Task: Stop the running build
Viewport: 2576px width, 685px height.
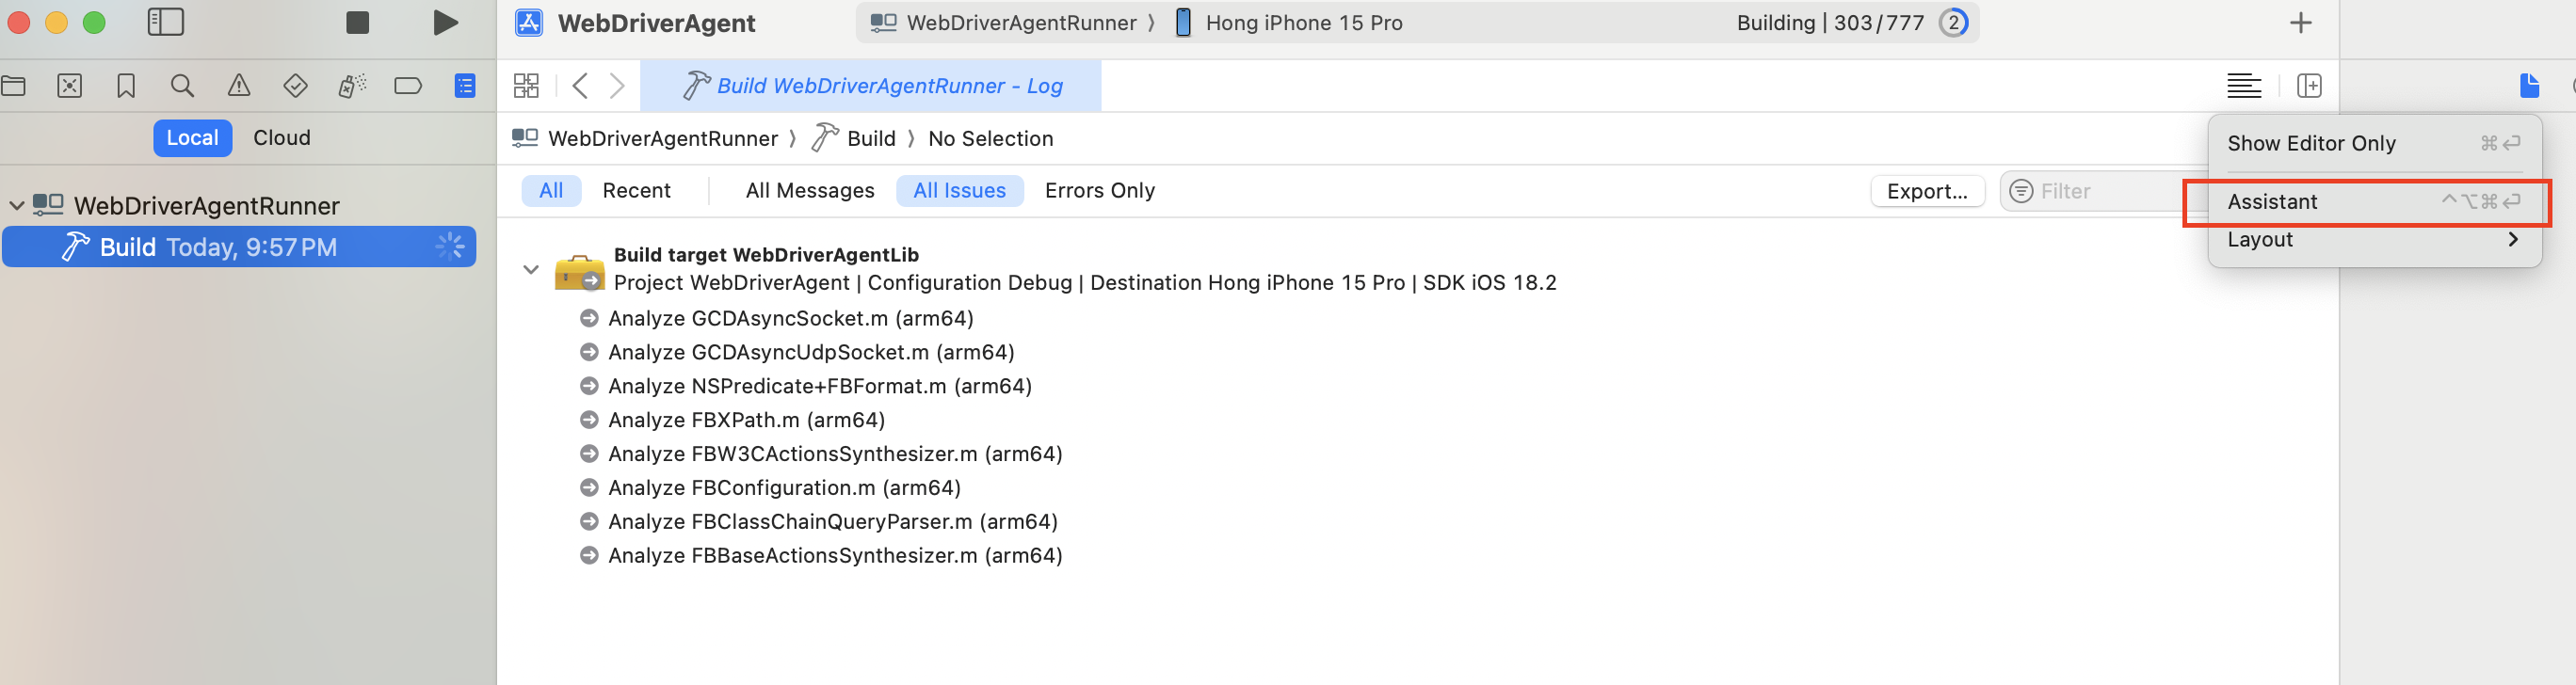Action: click(357, 22)
